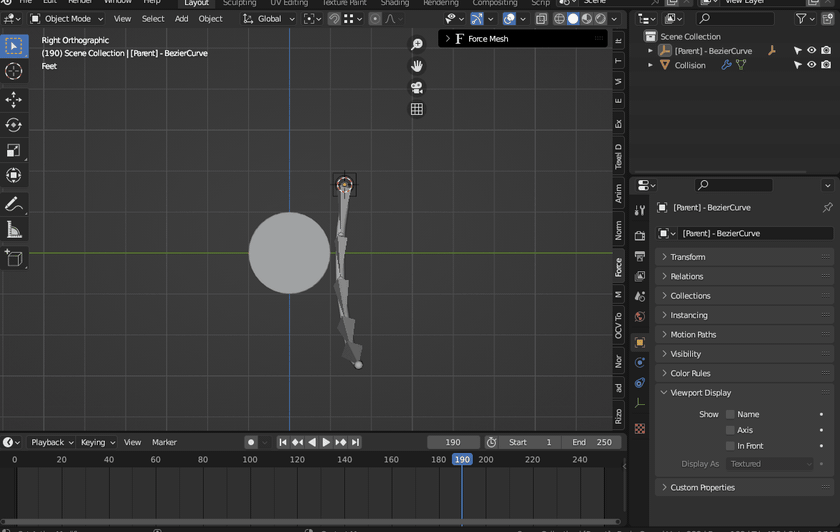Choose the Move tool
840x532 pixels.
(13, 100)
